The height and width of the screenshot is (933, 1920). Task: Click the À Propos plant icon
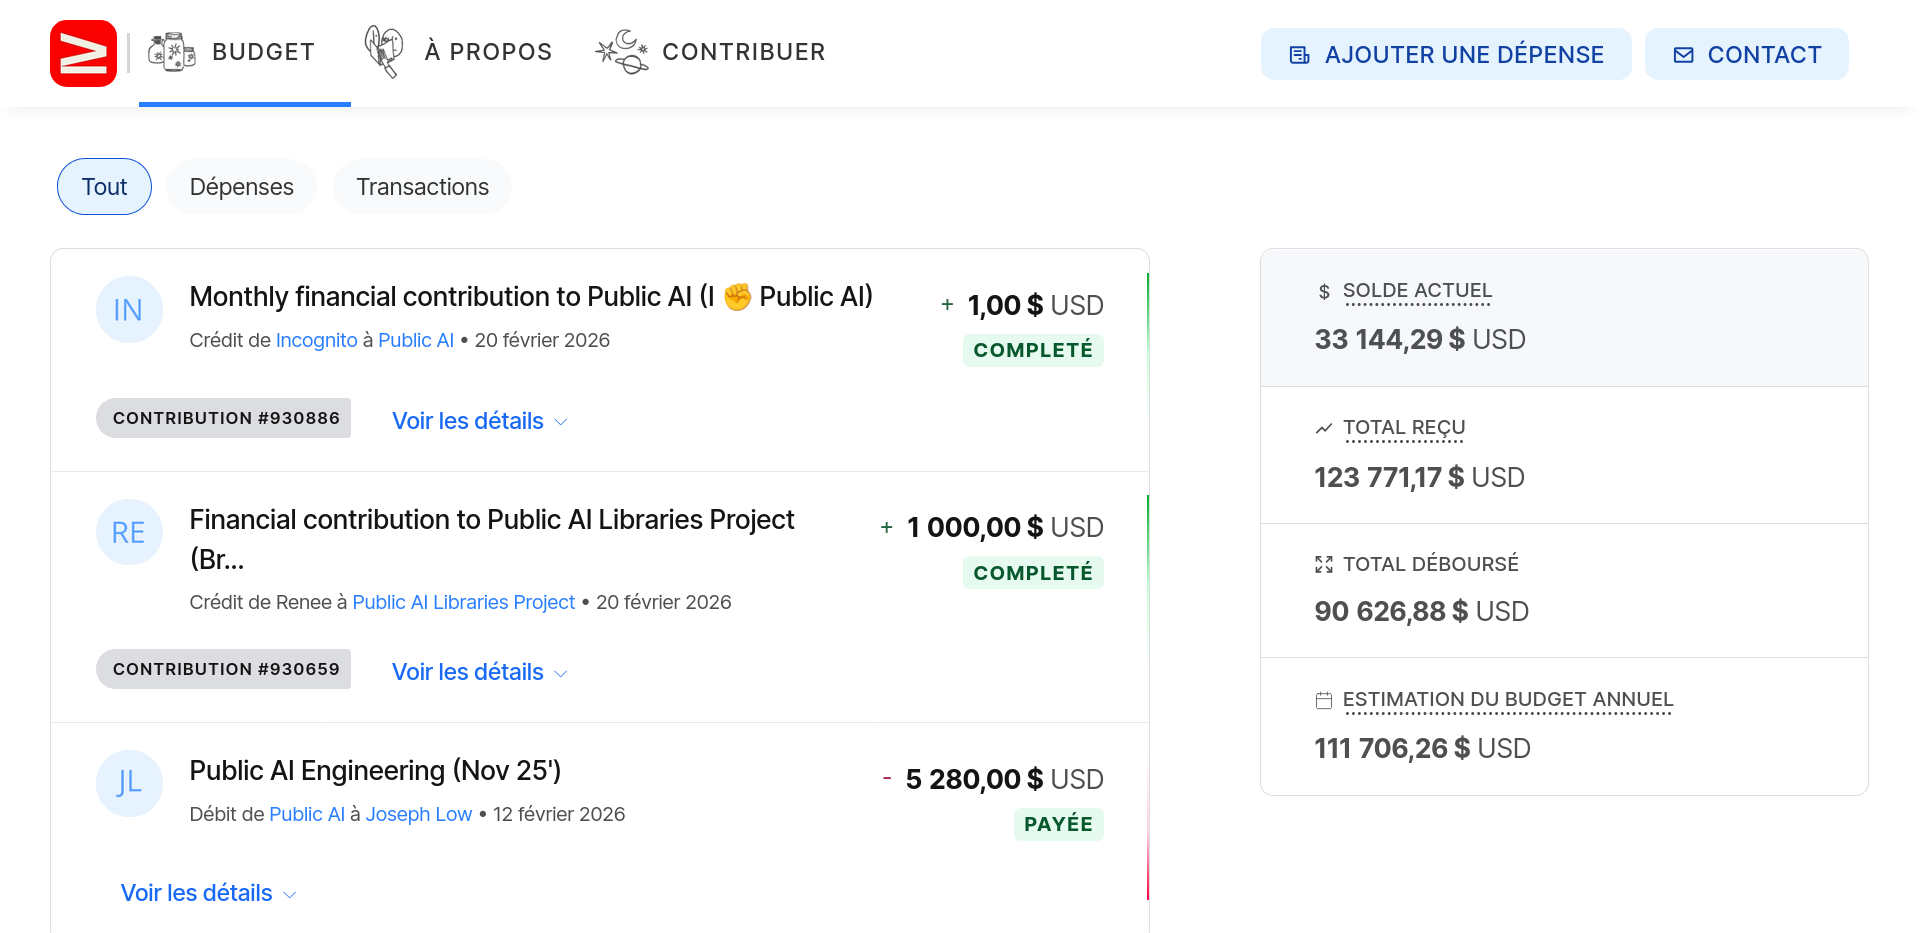coord(384,52)
